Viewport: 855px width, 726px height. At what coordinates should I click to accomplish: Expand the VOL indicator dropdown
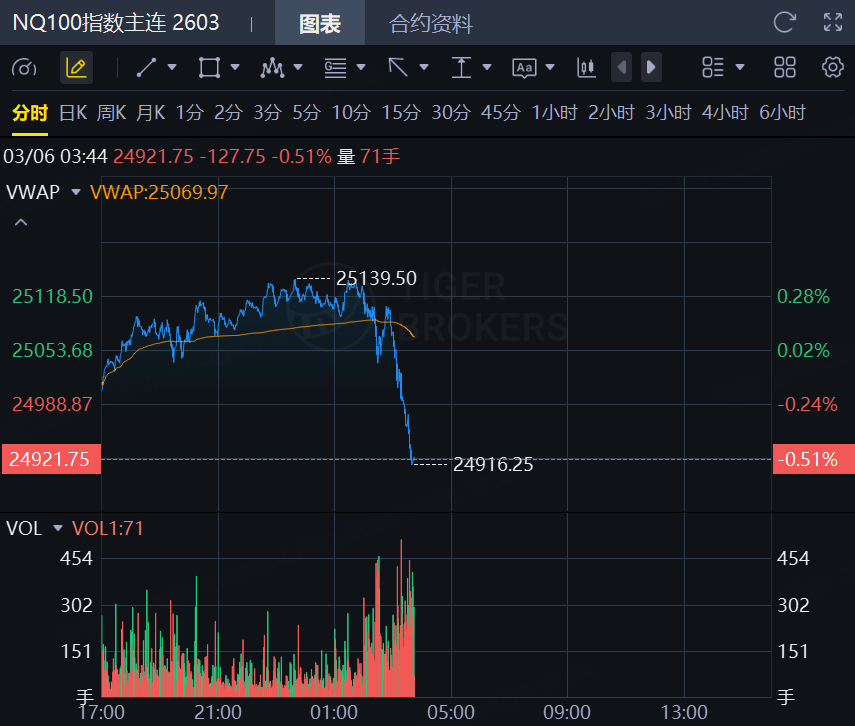pyautogui.click(x=58, y=528)
